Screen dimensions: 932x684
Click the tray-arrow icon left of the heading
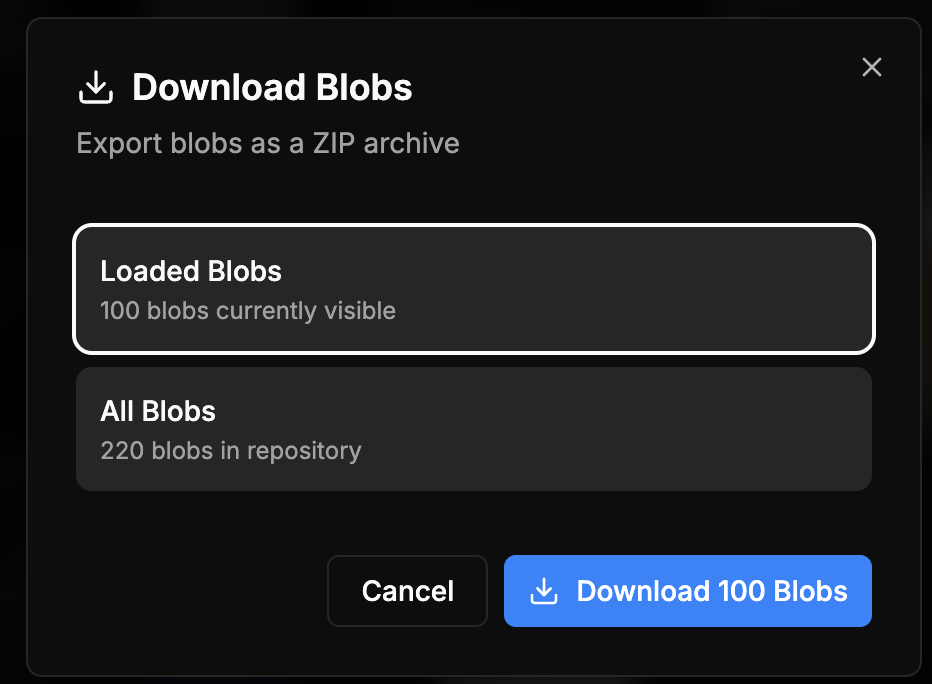pyautogui.click(x=95, y=88)
